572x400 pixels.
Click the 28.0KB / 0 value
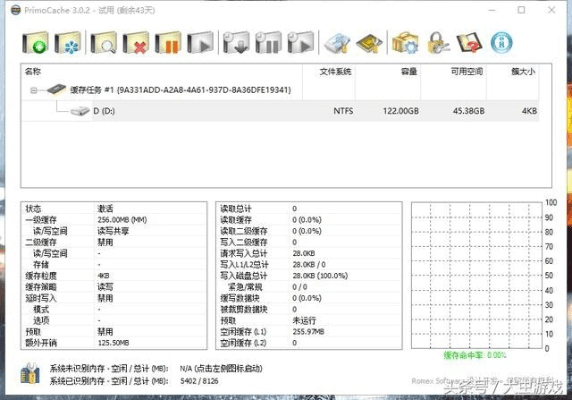[x=309, y=264]
